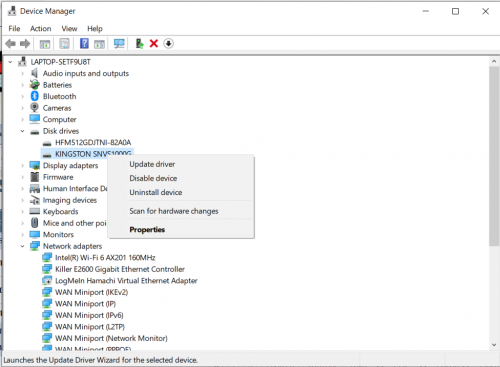
Task: Click the Device Manager title bar icon
Action: (x=12, y=11)
